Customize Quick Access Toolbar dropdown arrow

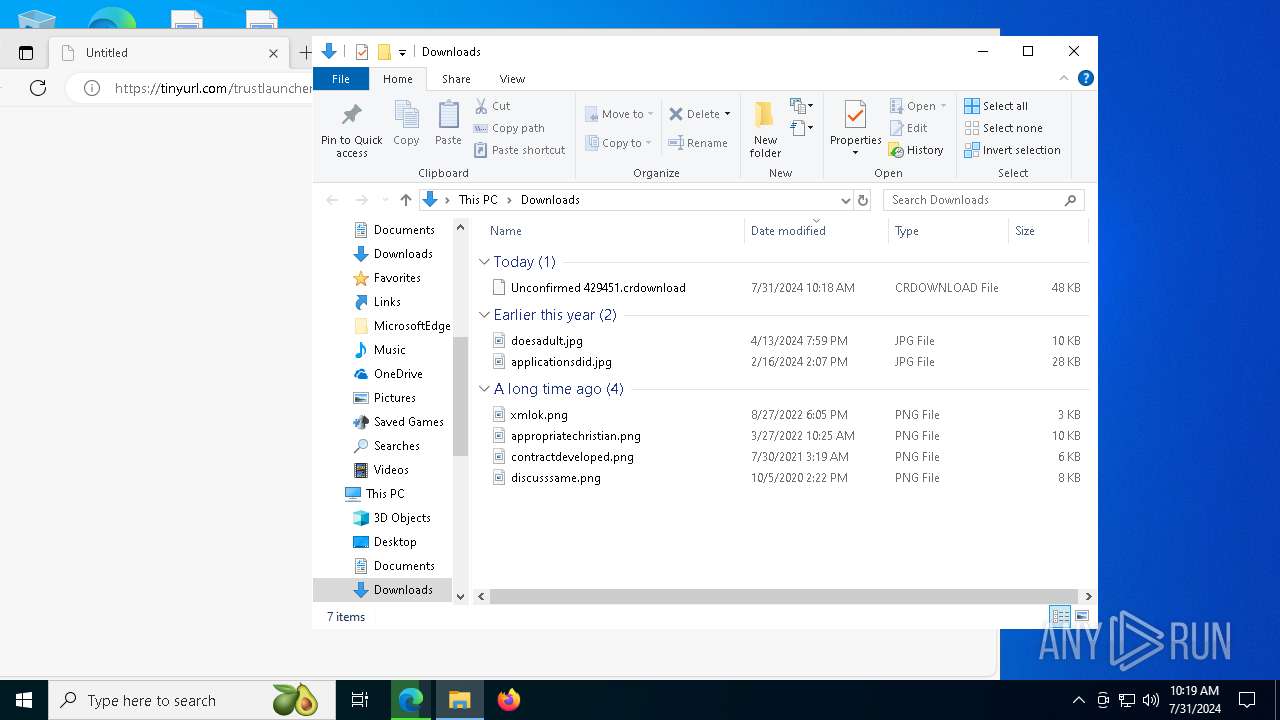click(402, 52)
